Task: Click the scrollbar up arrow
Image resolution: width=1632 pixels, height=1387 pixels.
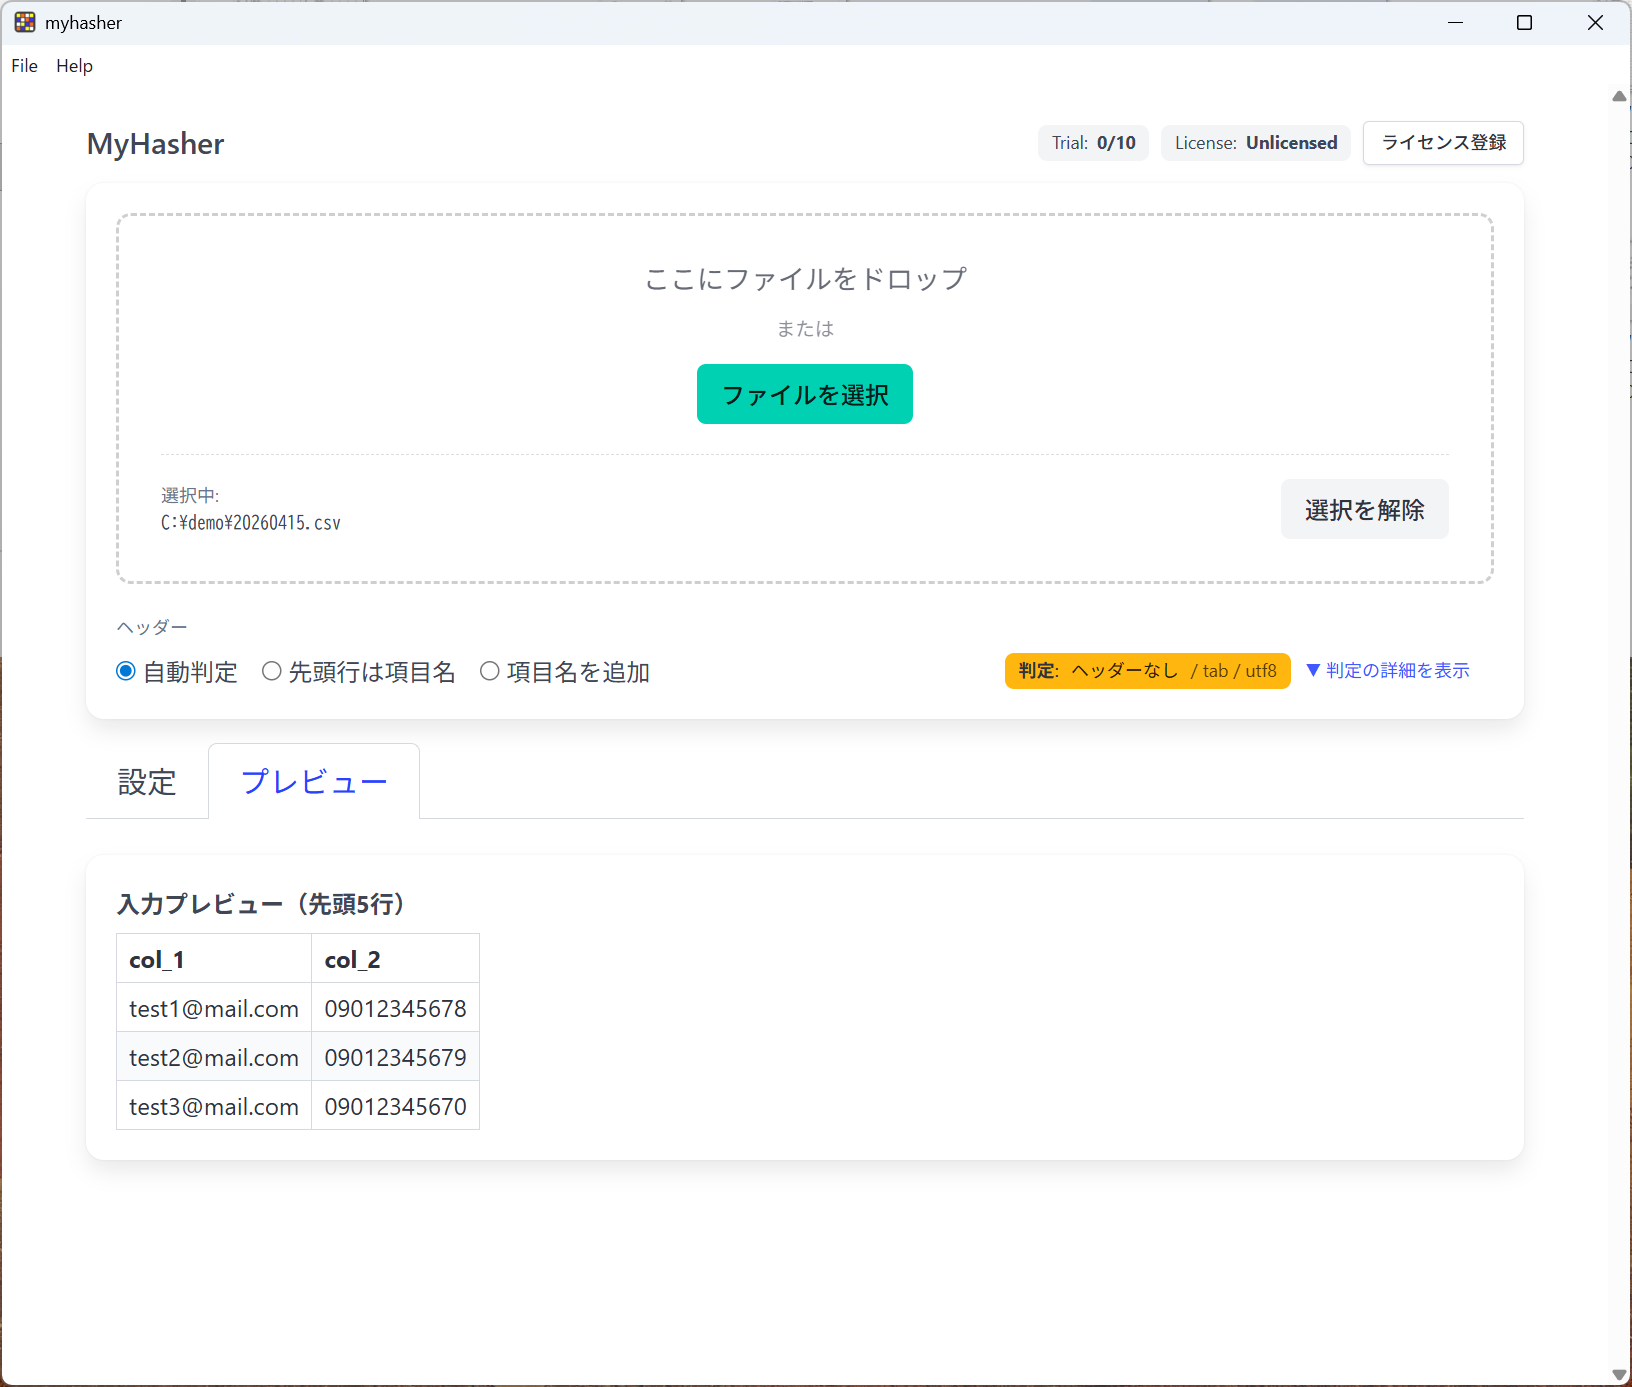Action: 1619,96
